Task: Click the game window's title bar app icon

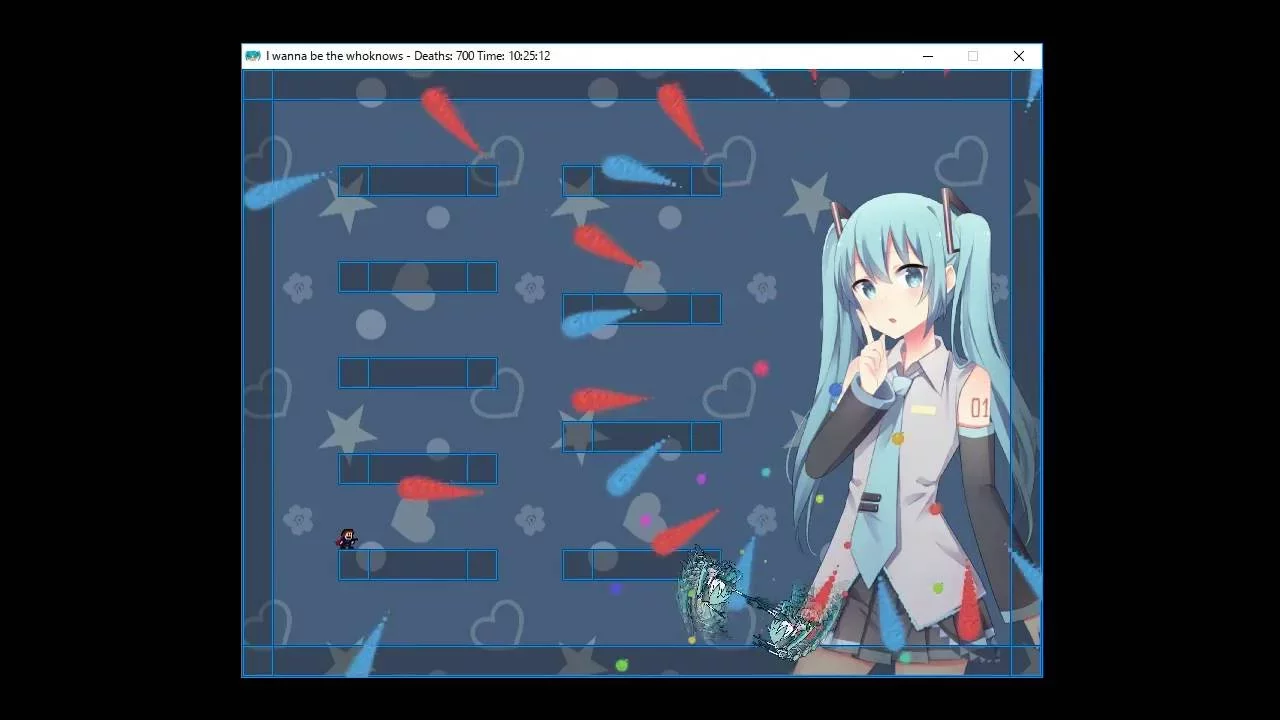Action: click(x=253, y=56)
